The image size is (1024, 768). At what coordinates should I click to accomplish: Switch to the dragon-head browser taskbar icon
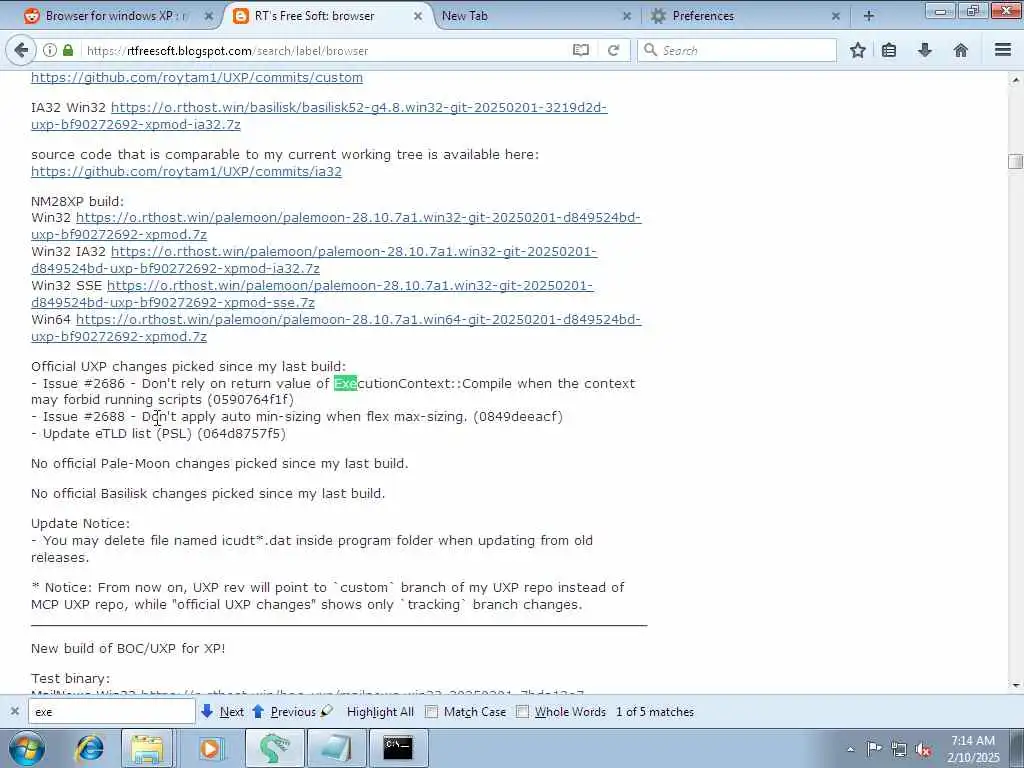coord(274,748)
